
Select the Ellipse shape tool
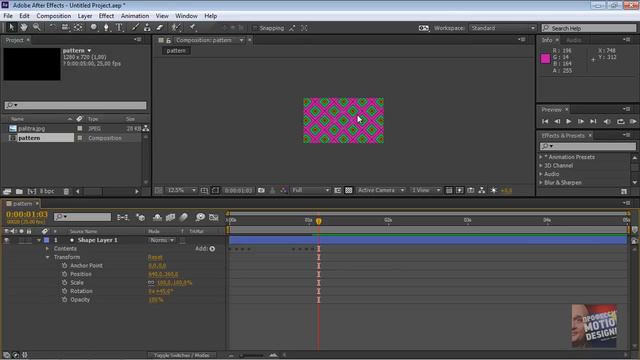tap(93, 27)
